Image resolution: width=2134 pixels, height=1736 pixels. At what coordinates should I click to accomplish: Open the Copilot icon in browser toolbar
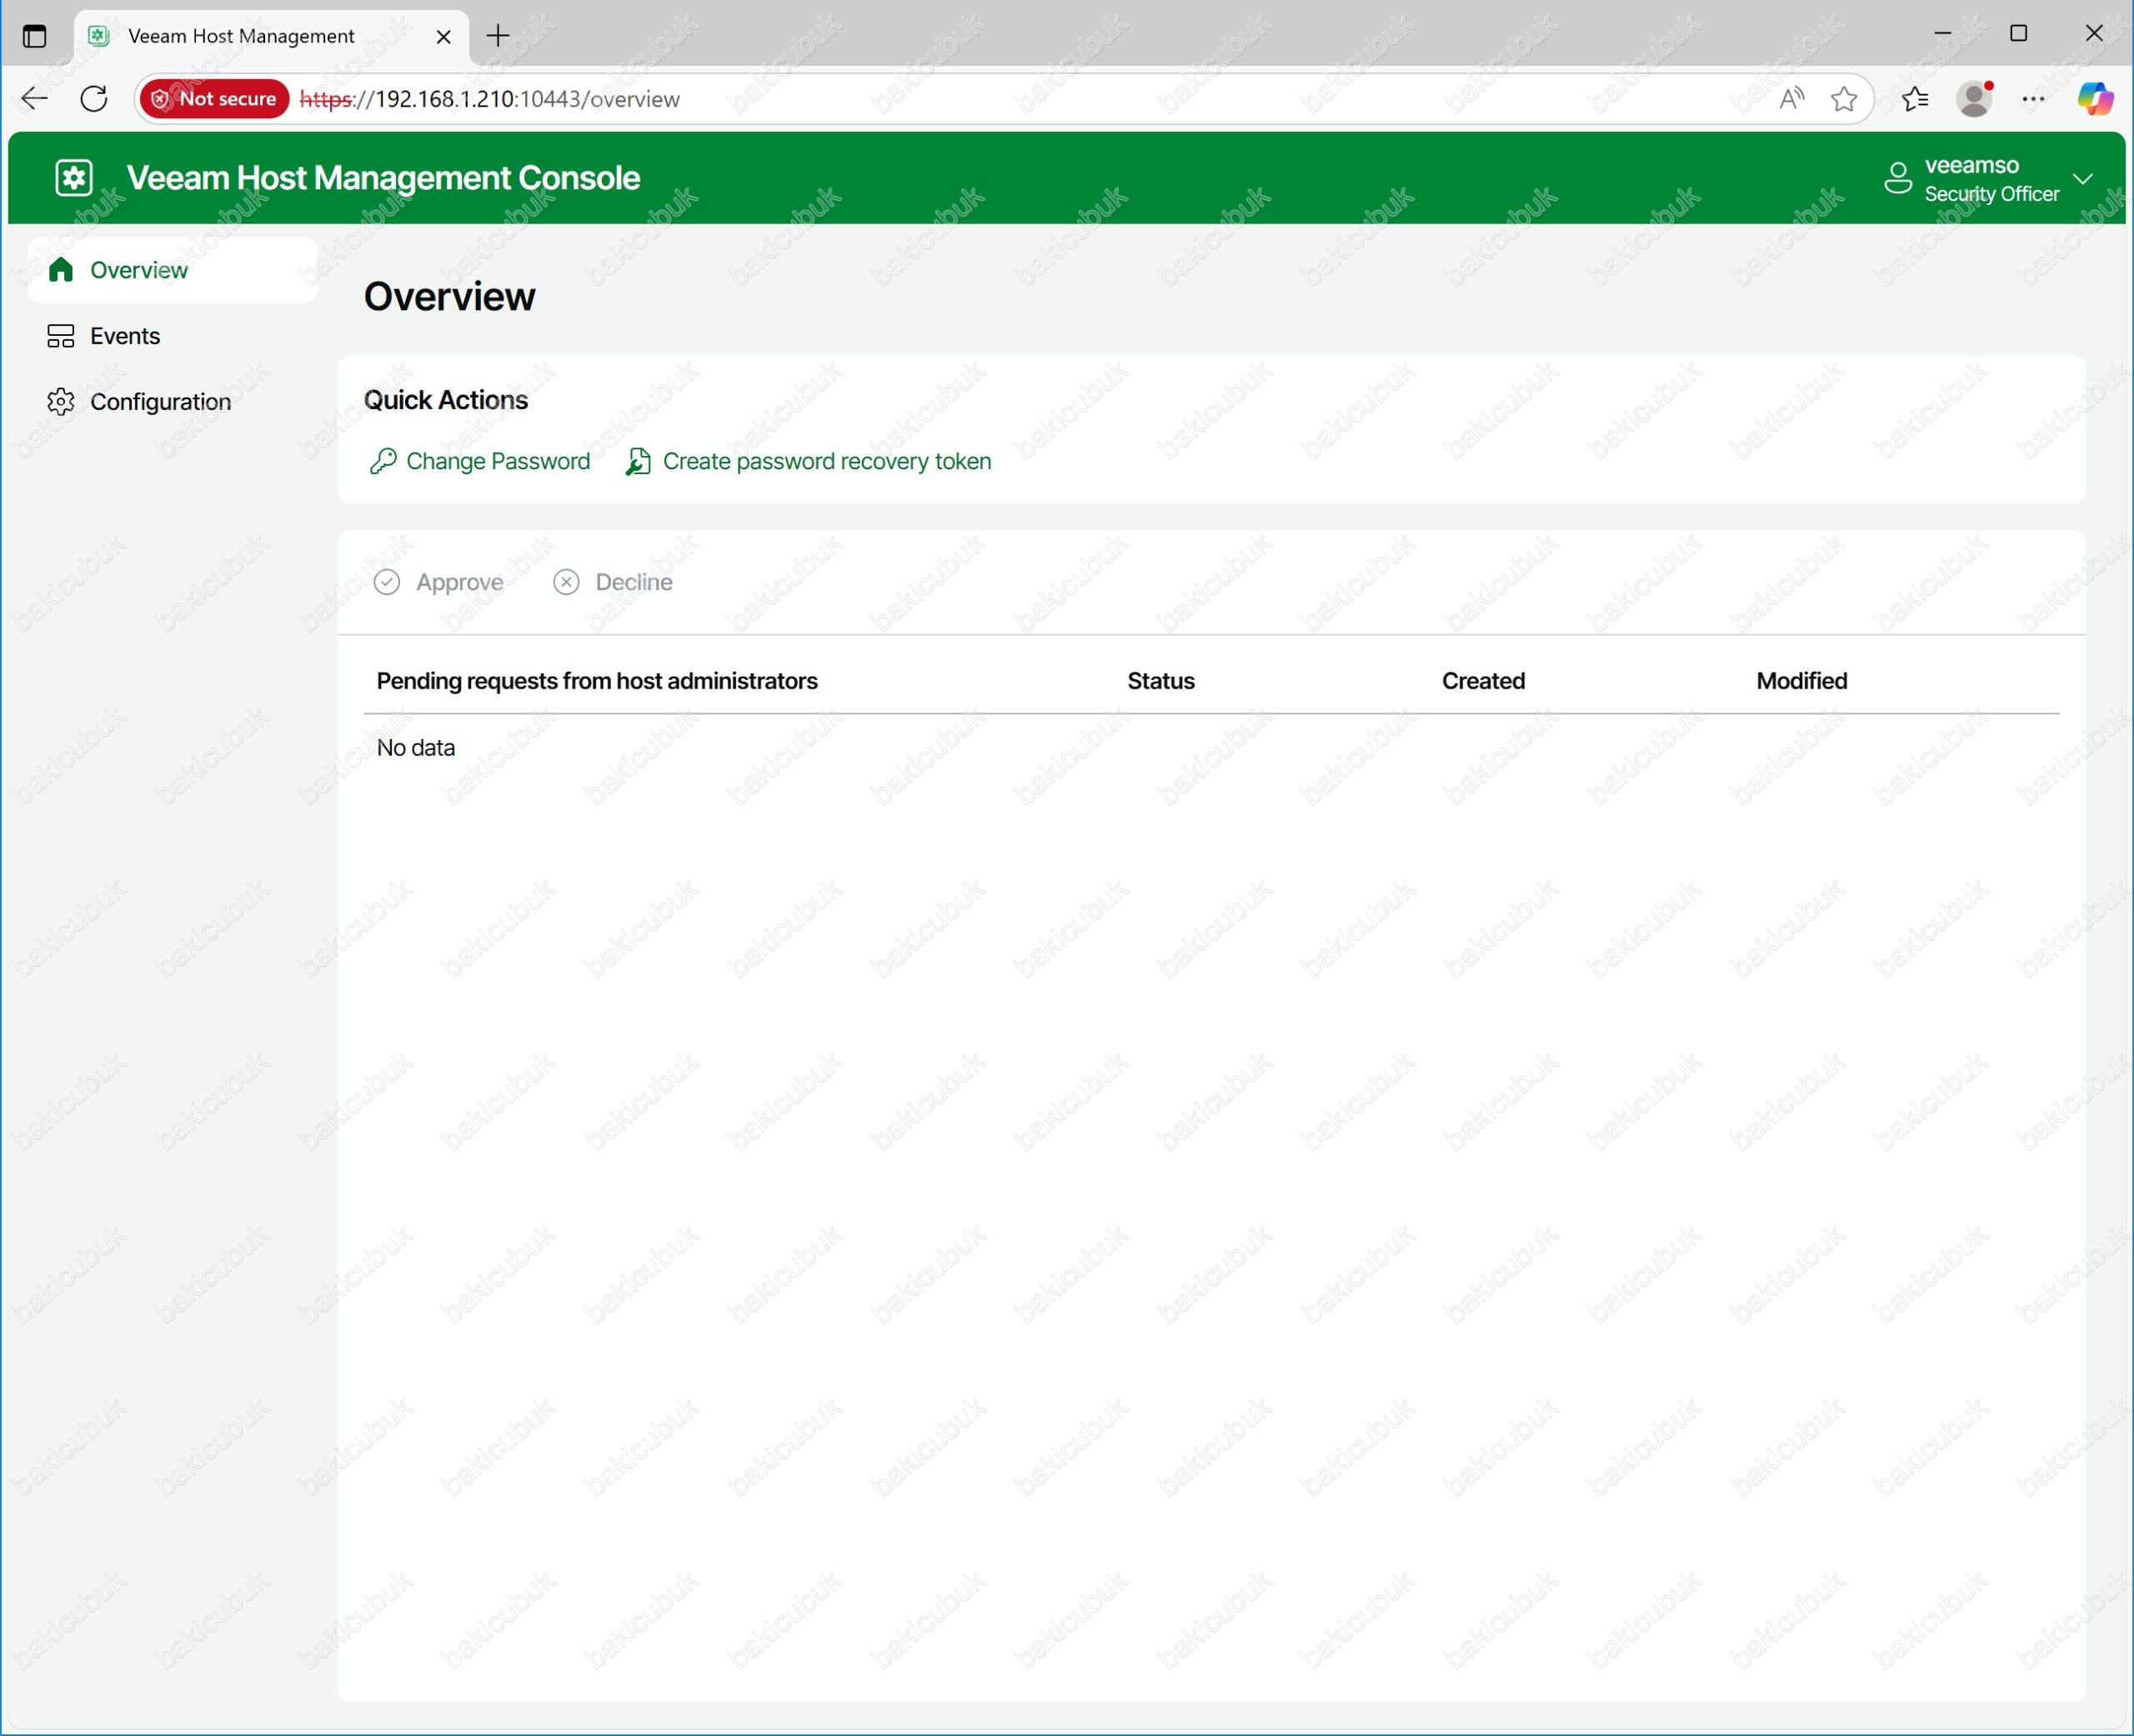pyautogui.click(x=2095, y=98)
